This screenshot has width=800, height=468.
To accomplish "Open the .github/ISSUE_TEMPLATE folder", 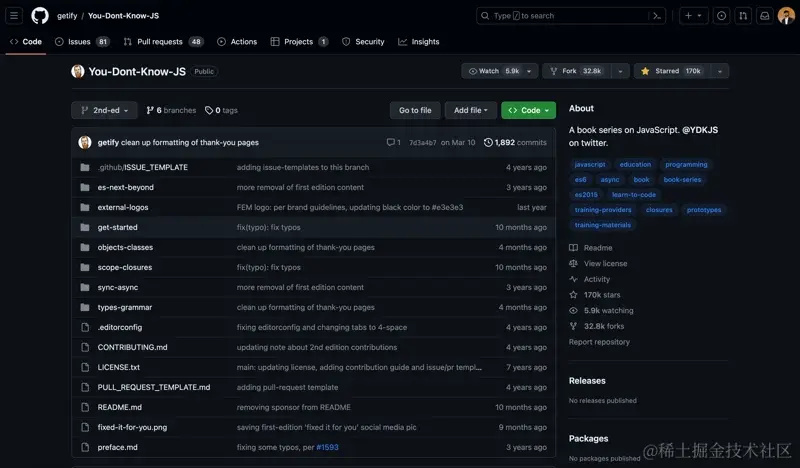I will [x=142, y=167].
